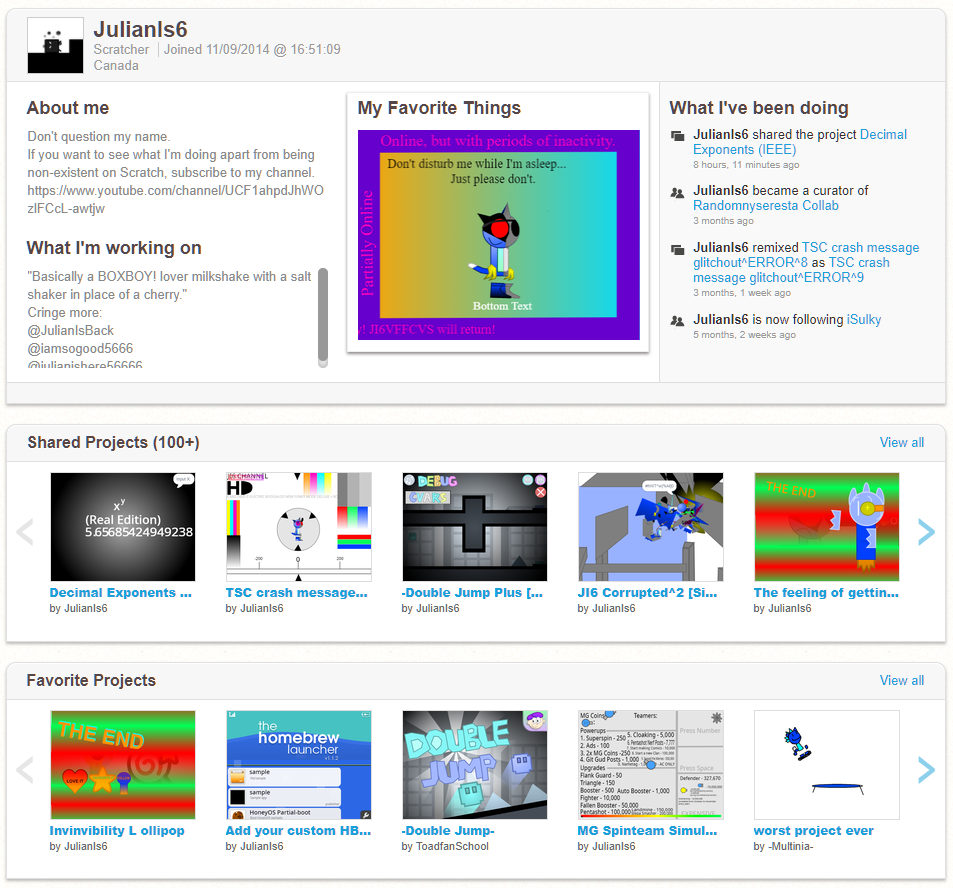Open View all for Shared Projects
The height and width of the screenshot is (888, 953).
pyautogui.click(x=901, y=442)
